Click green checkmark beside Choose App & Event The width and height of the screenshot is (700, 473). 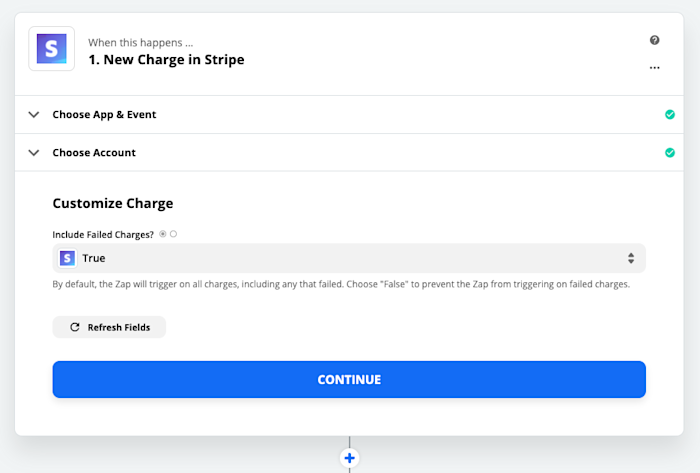tap(670, 115)
